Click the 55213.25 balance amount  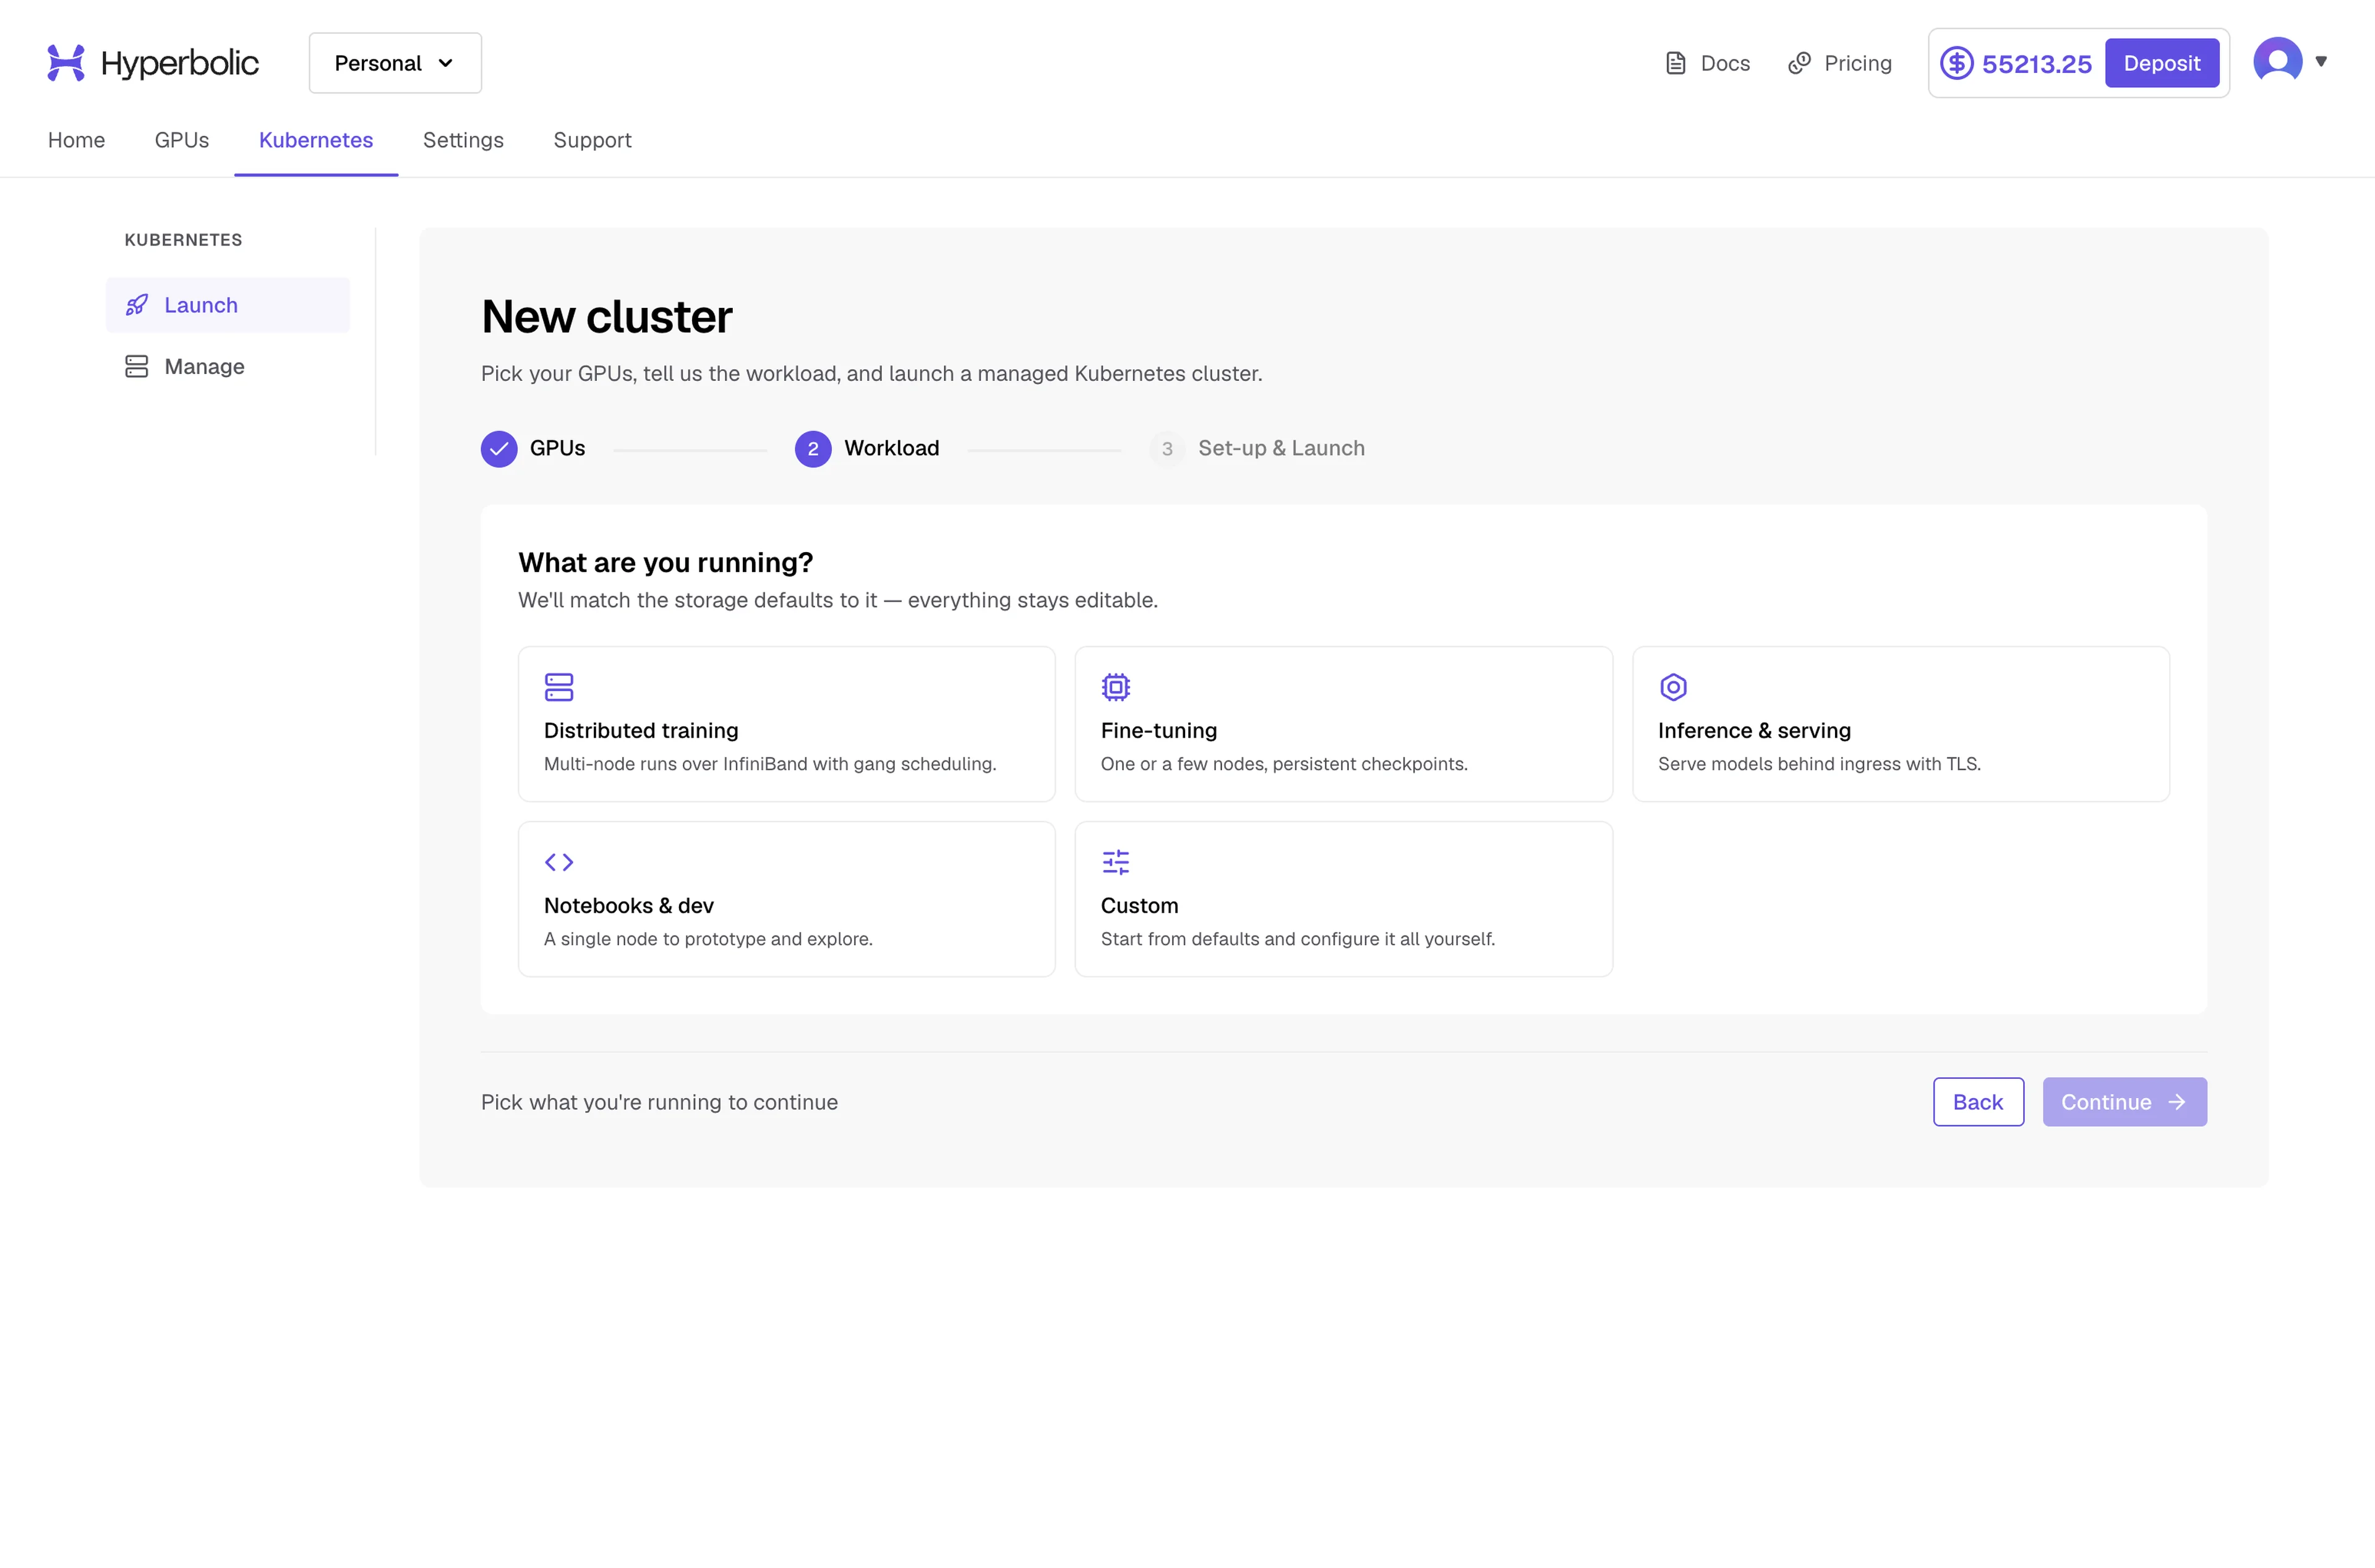2036,64
